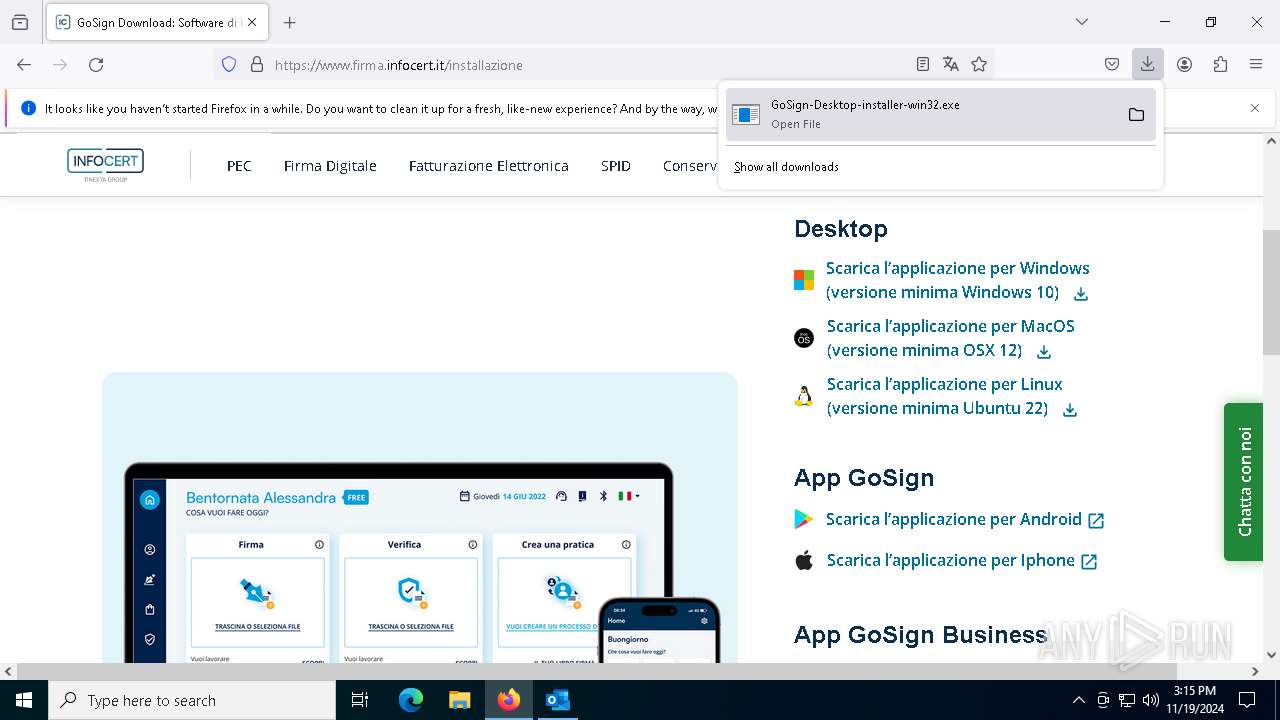Click the taskbar search box

192,700
